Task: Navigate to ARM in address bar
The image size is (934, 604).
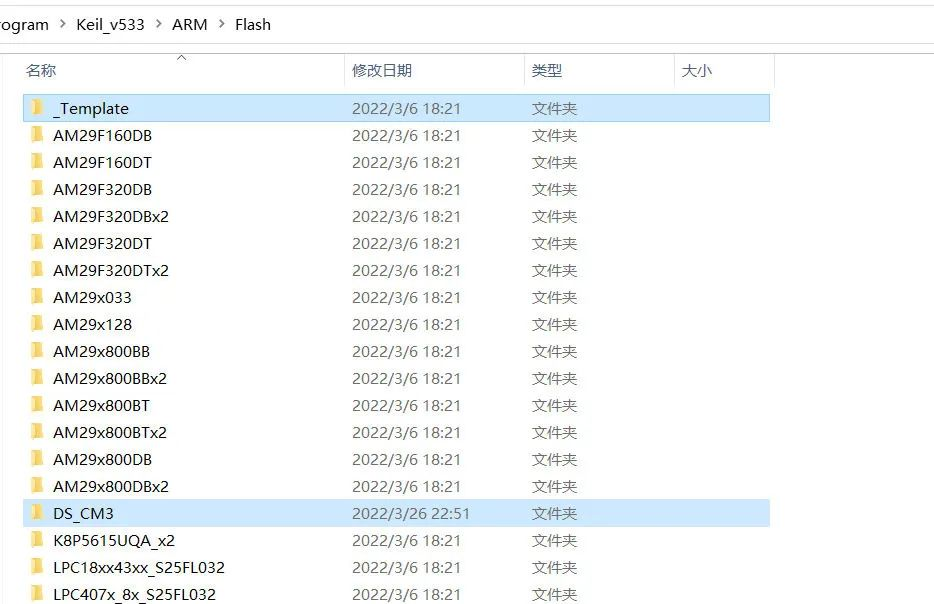Action: click(189, 24)
